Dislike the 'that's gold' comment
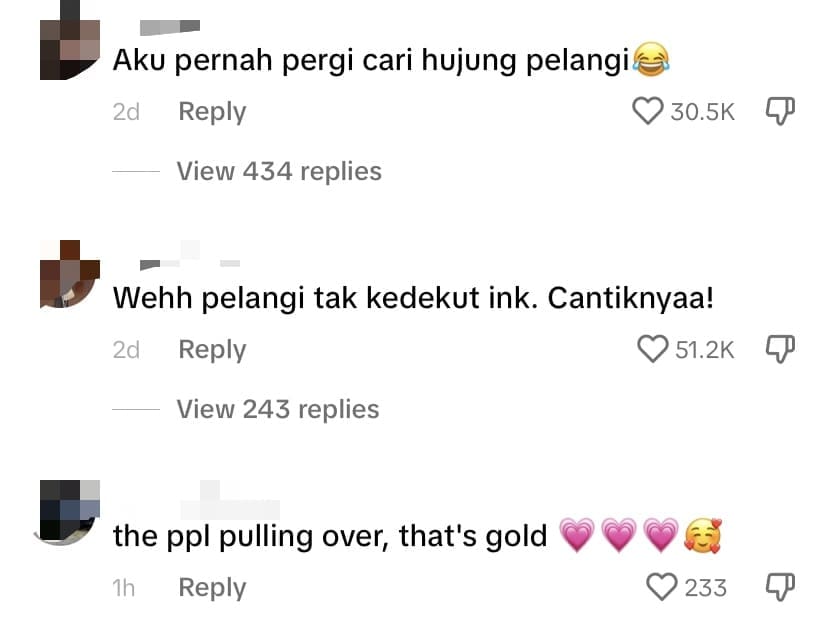This screenshot has height=636, width=828. 780,587
